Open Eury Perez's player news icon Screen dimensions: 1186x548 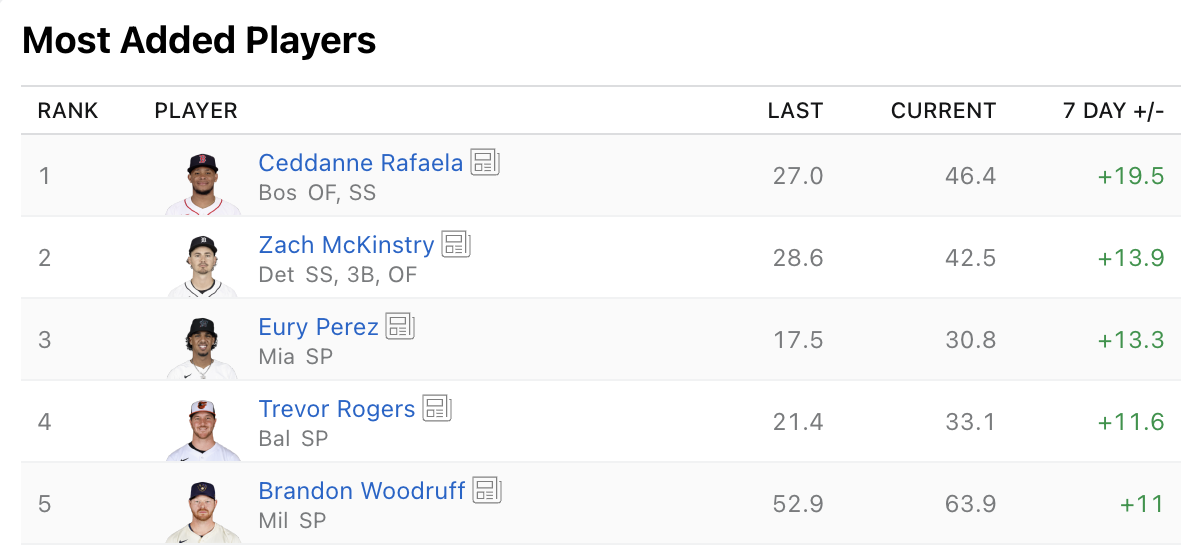click(400, 326)
